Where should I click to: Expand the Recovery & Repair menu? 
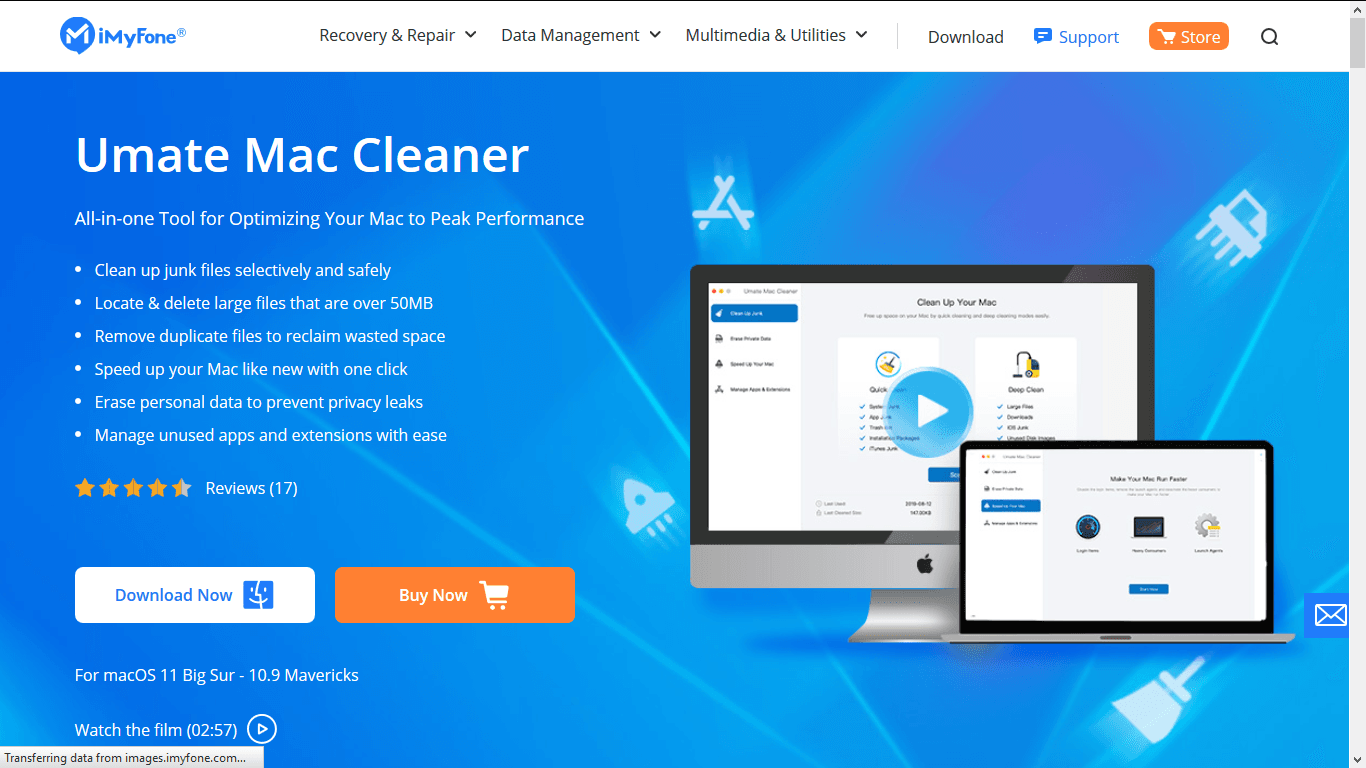(398, 35)
